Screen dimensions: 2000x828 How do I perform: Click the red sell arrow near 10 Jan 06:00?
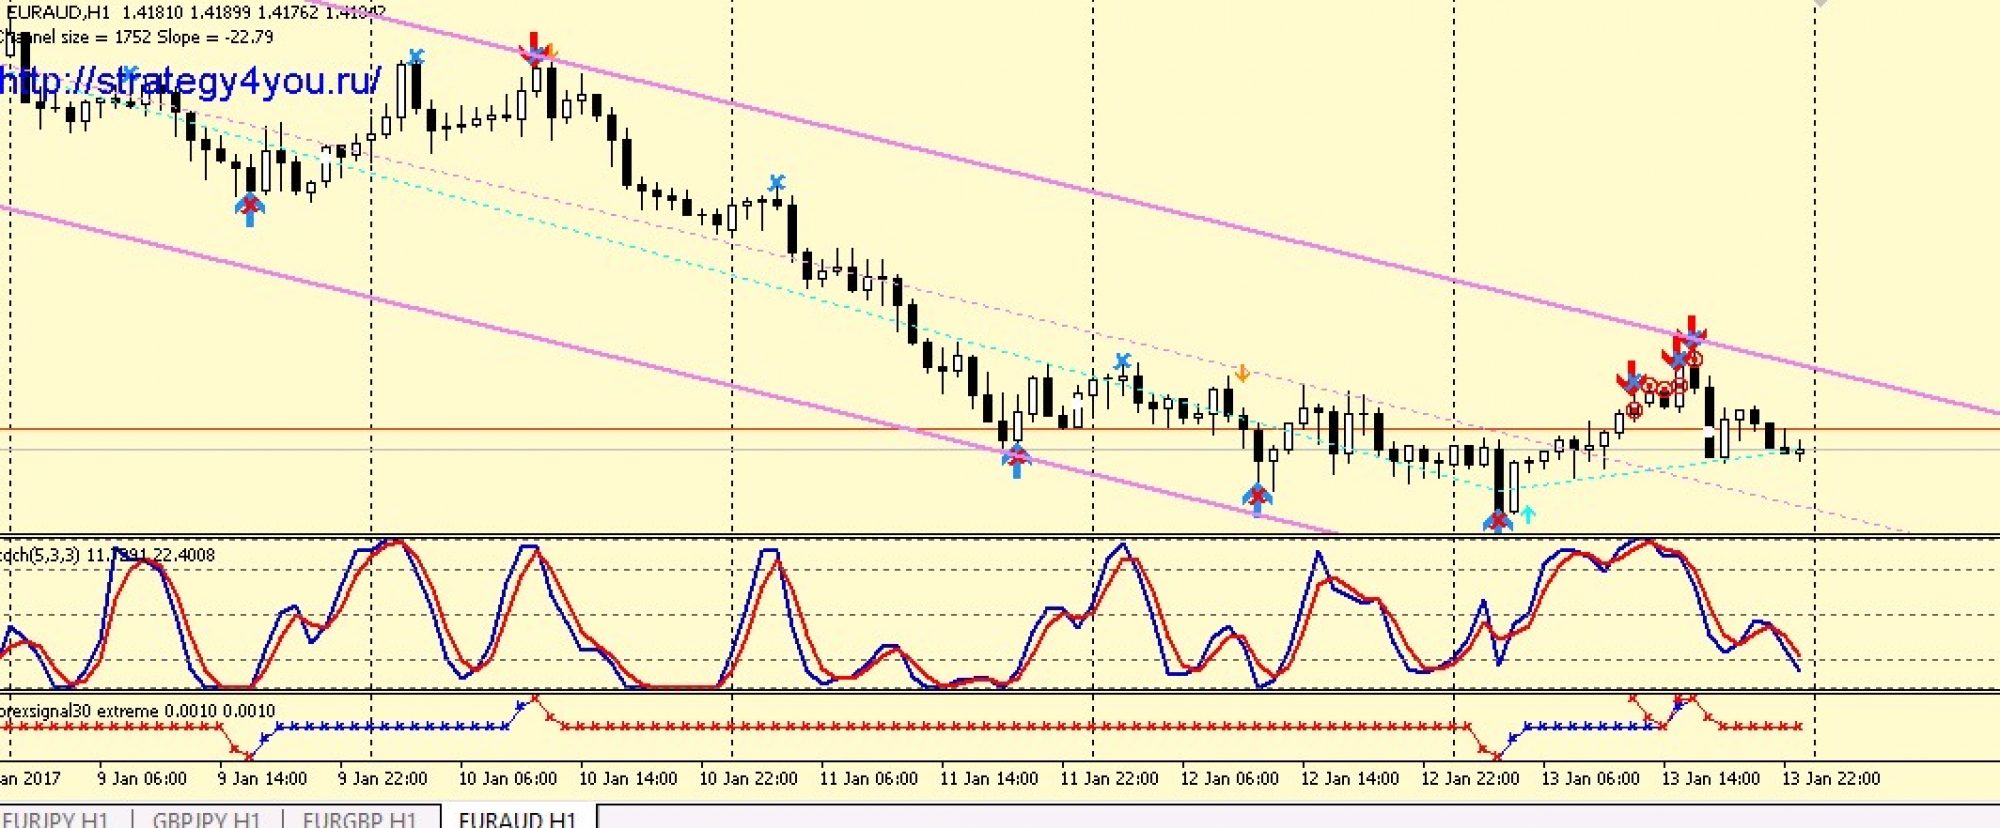(x=534, y=46)
